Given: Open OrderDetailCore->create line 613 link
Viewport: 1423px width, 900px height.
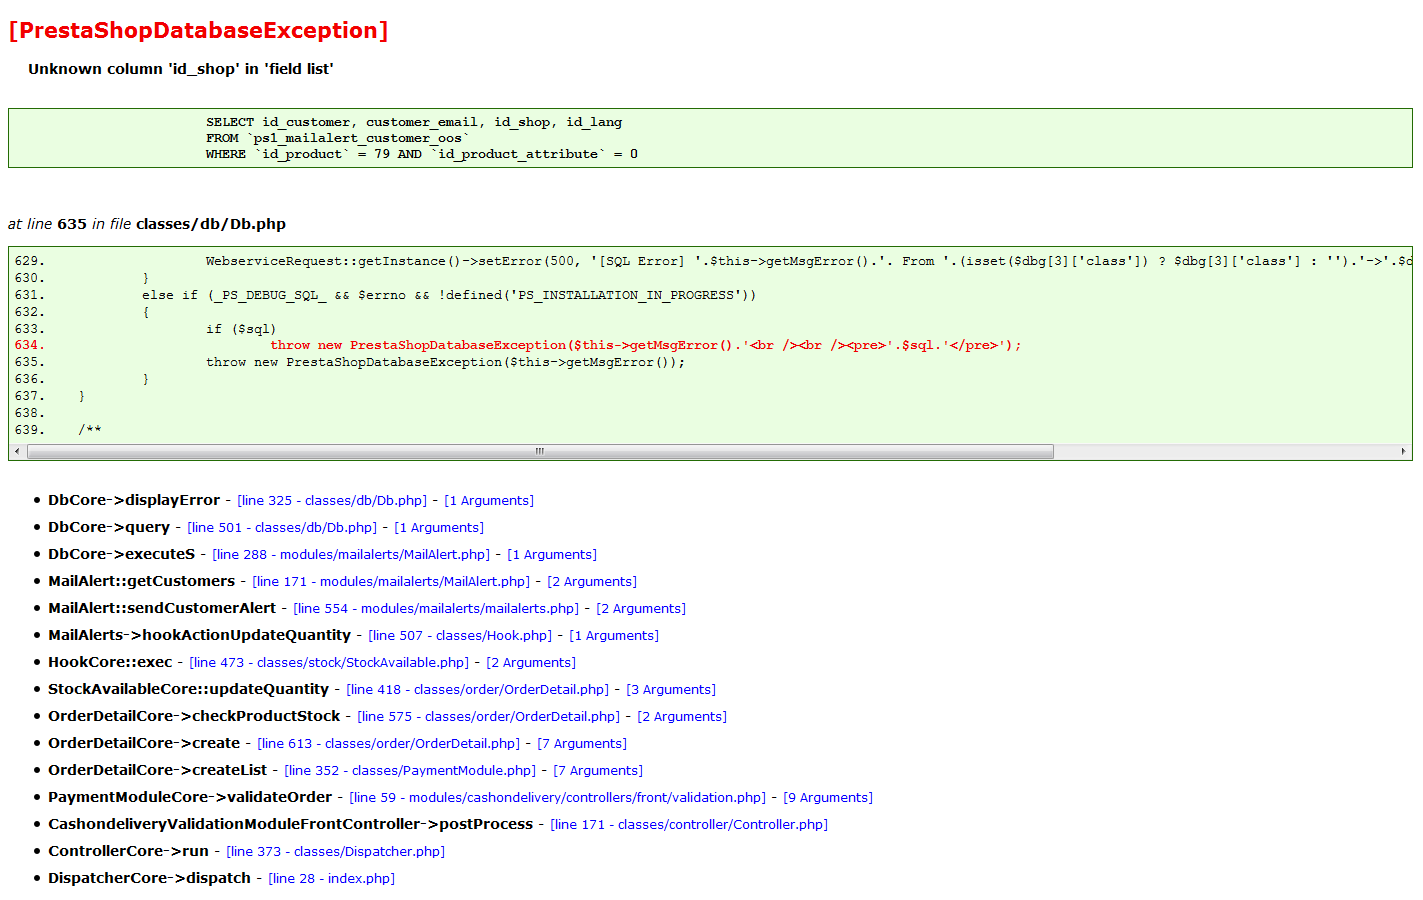Looking at the screenshot, I should point(388,744).
